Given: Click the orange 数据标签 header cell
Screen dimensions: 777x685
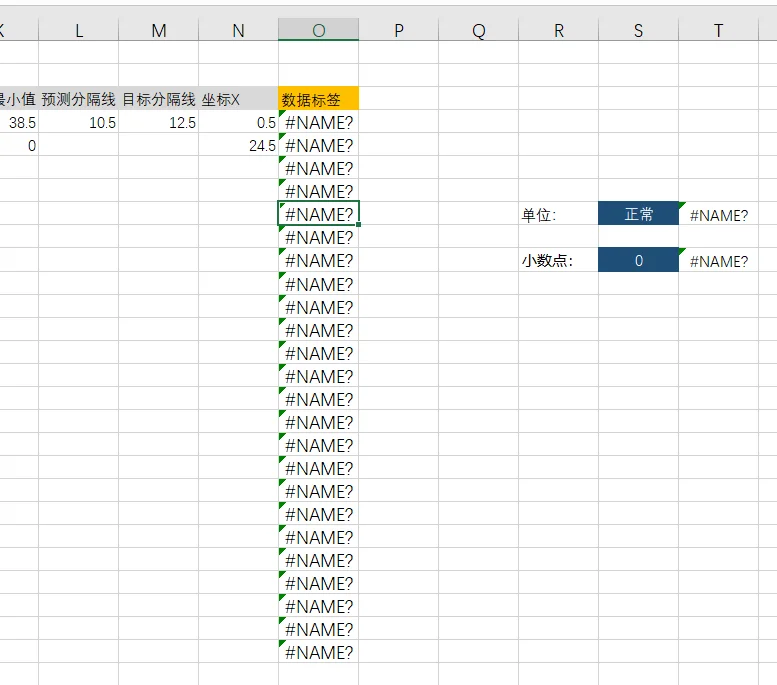Looking at the screenshot, I should pos(319,99).
